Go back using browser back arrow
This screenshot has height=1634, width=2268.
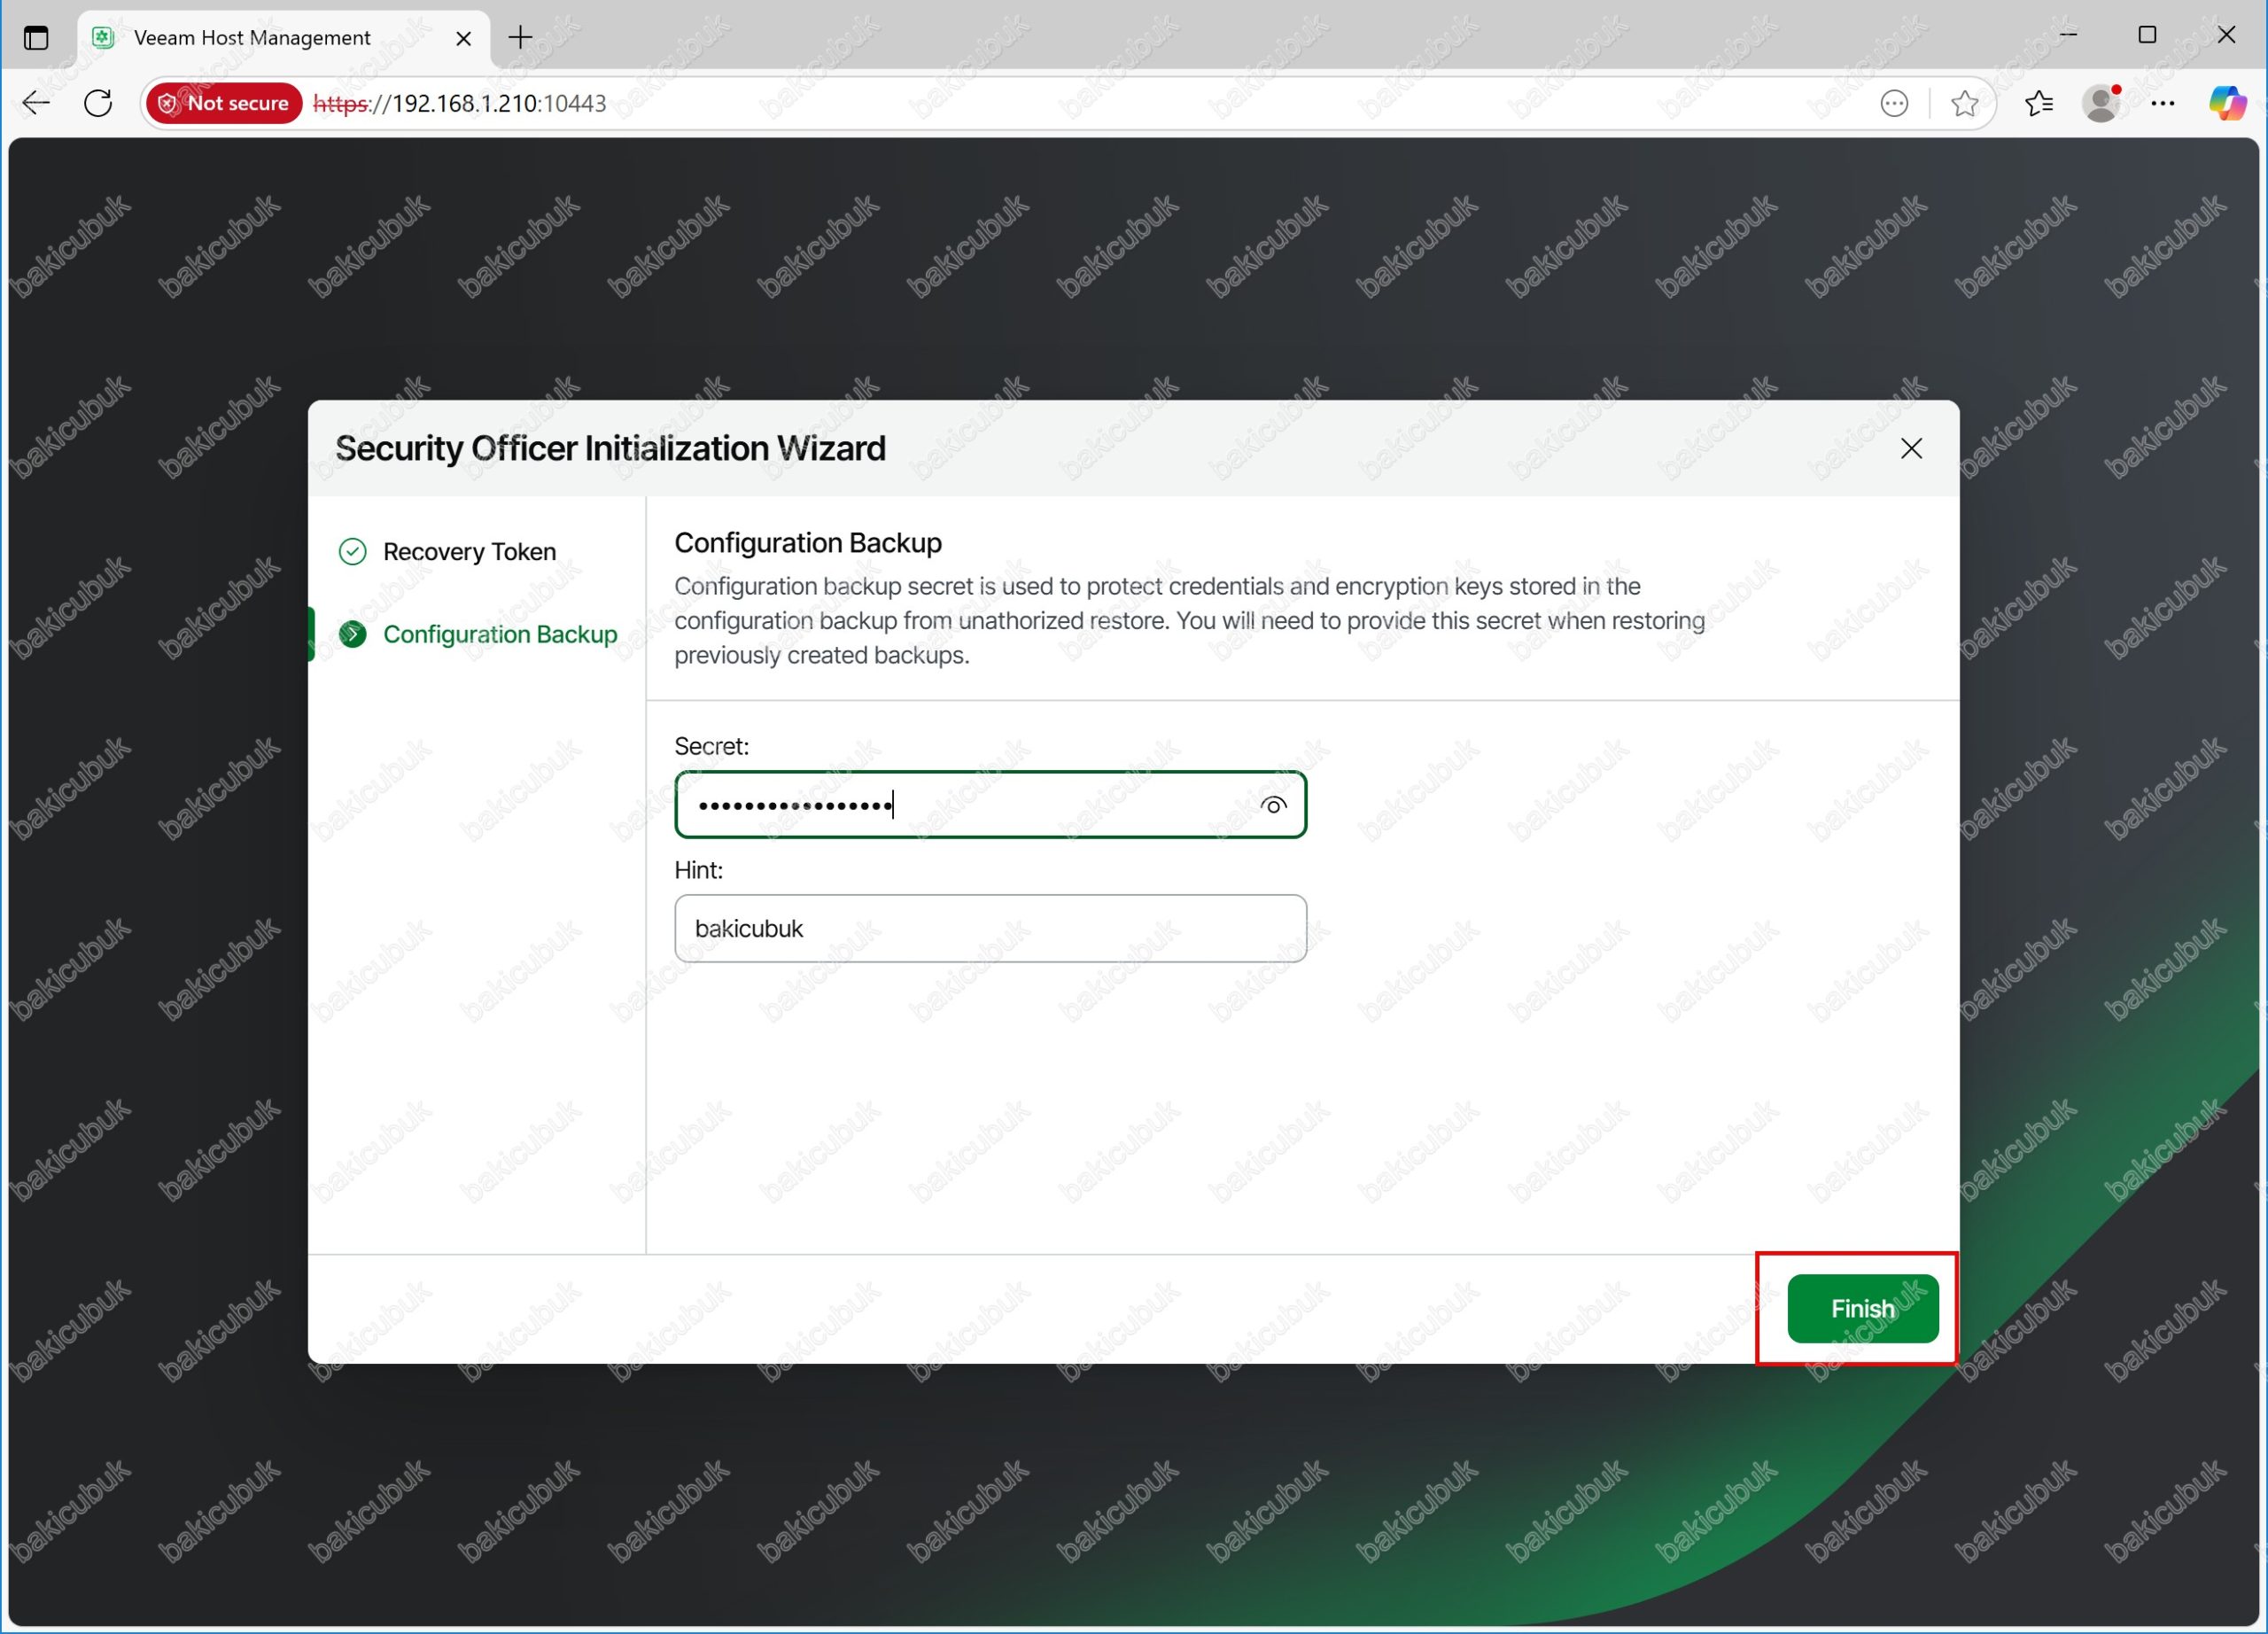(36, 103)
